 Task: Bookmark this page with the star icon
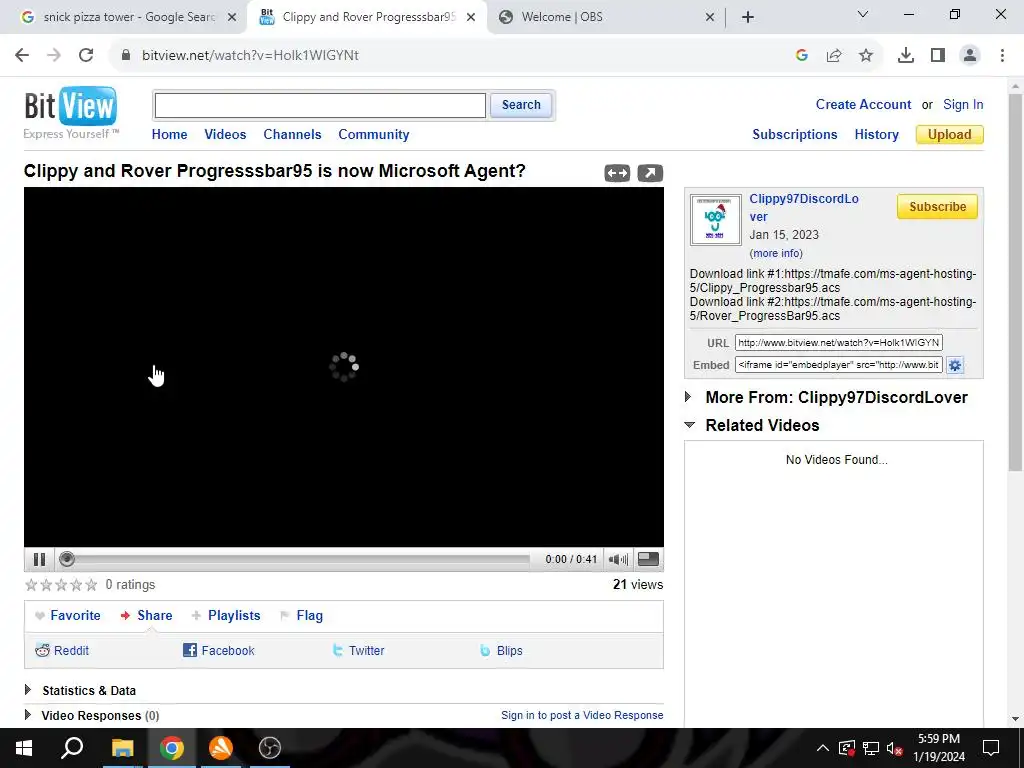[x=865, y=56]
